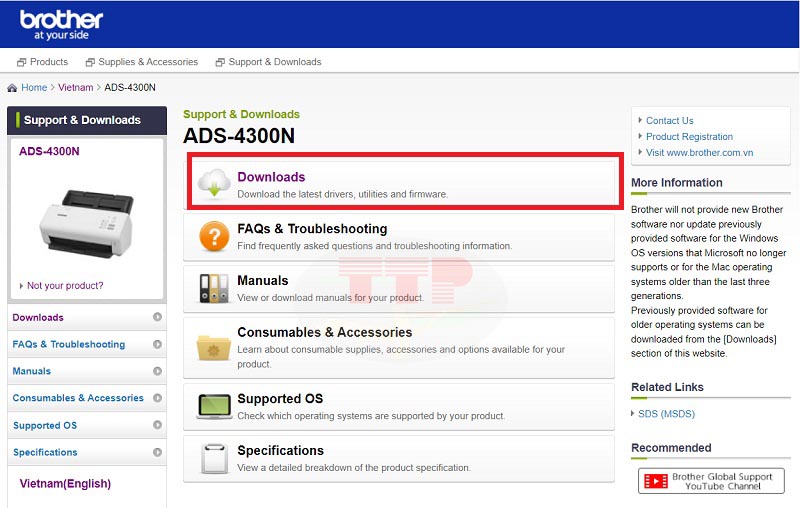Click the ADS-4300N text in breadcrumb
Screen dimensions: 800x508
pos(130,87)
